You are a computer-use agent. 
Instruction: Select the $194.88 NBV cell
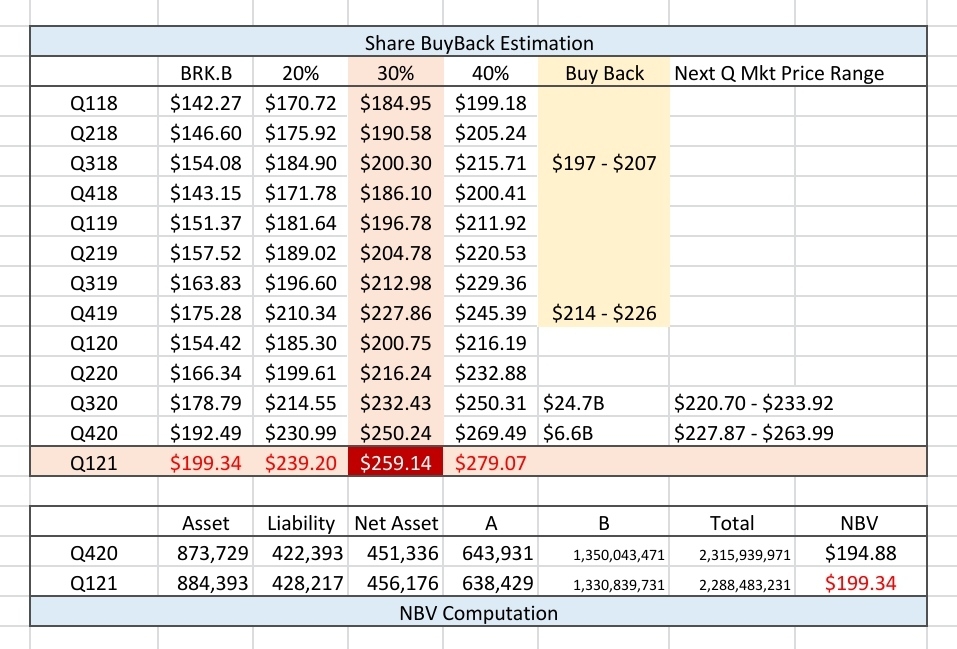[860, 552]
